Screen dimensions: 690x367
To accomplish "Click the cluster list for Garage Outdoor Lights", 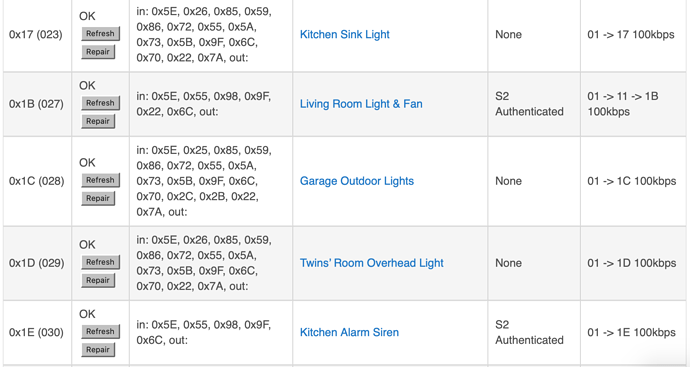I will 204,181.
